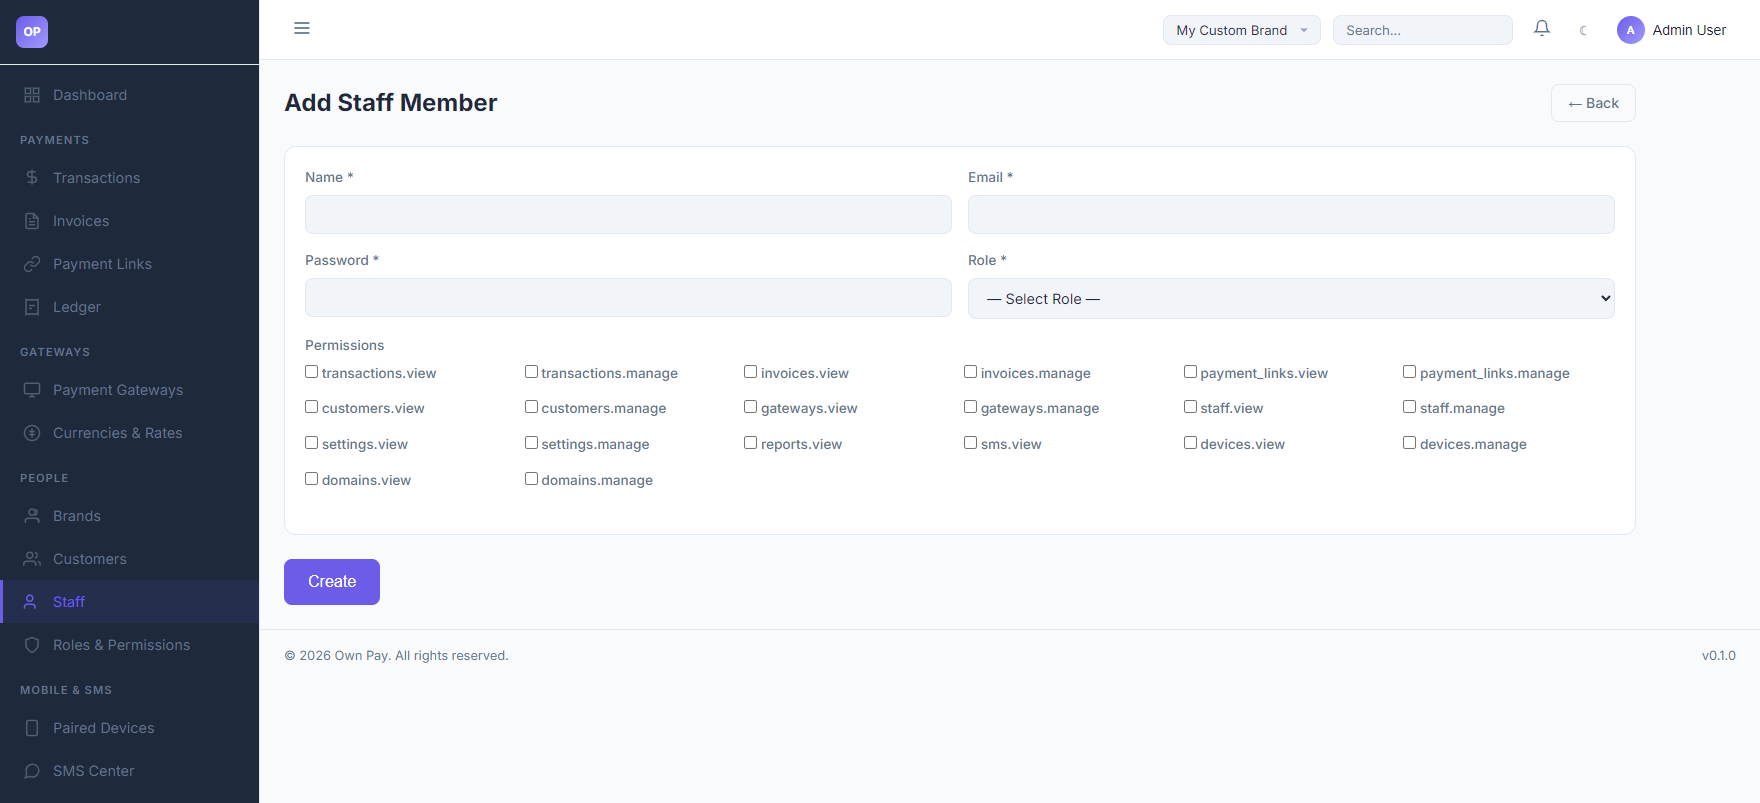Open Roles & Permissions page
Screen dimensions: 1760x803
[129, 645]
